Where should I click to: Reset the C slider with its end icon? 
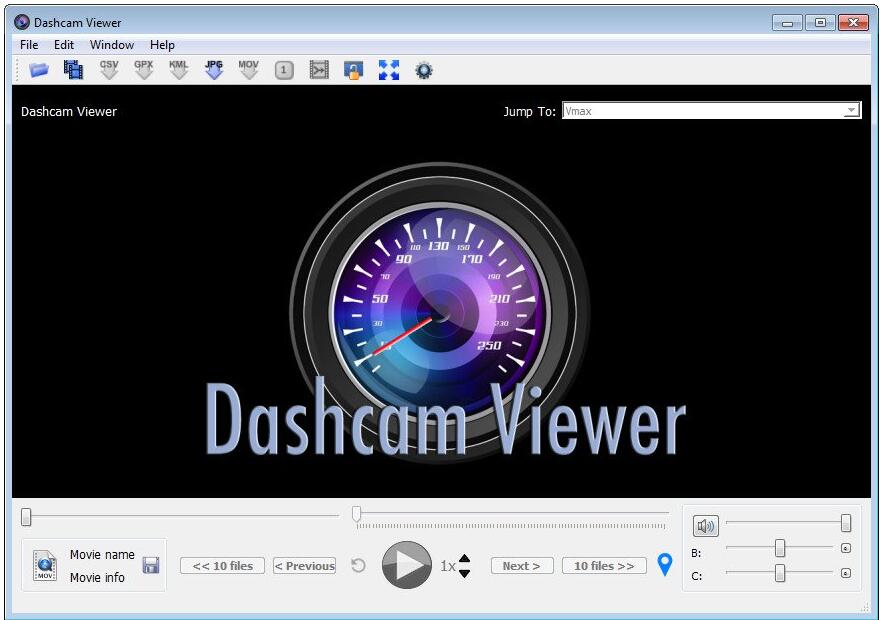point(846,573)
